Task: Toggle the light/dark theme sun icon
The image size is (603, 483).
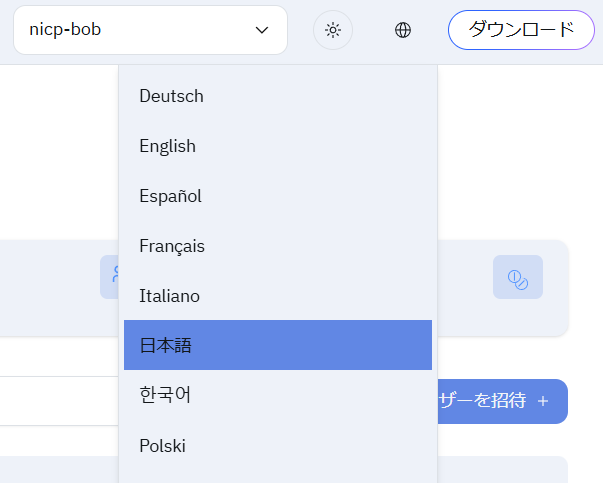Action: tap(333, 30)
